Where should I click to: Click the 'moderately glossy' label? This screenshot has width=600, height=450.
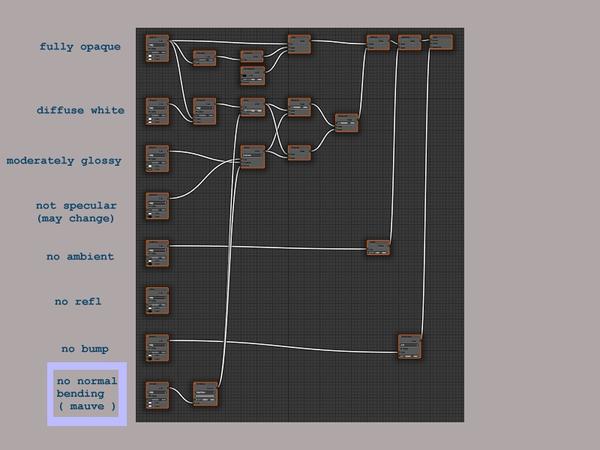pos(64,161)
